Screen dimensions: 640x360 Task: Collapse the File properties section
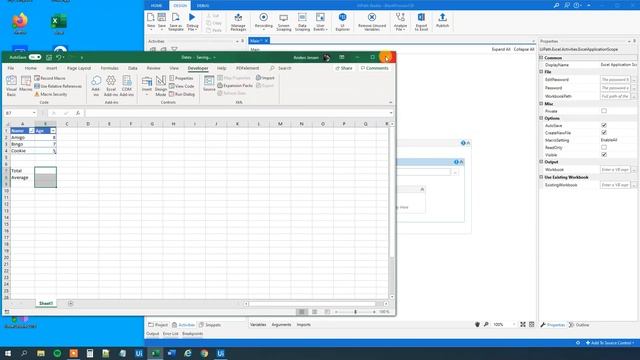click(x=541, y=71)
